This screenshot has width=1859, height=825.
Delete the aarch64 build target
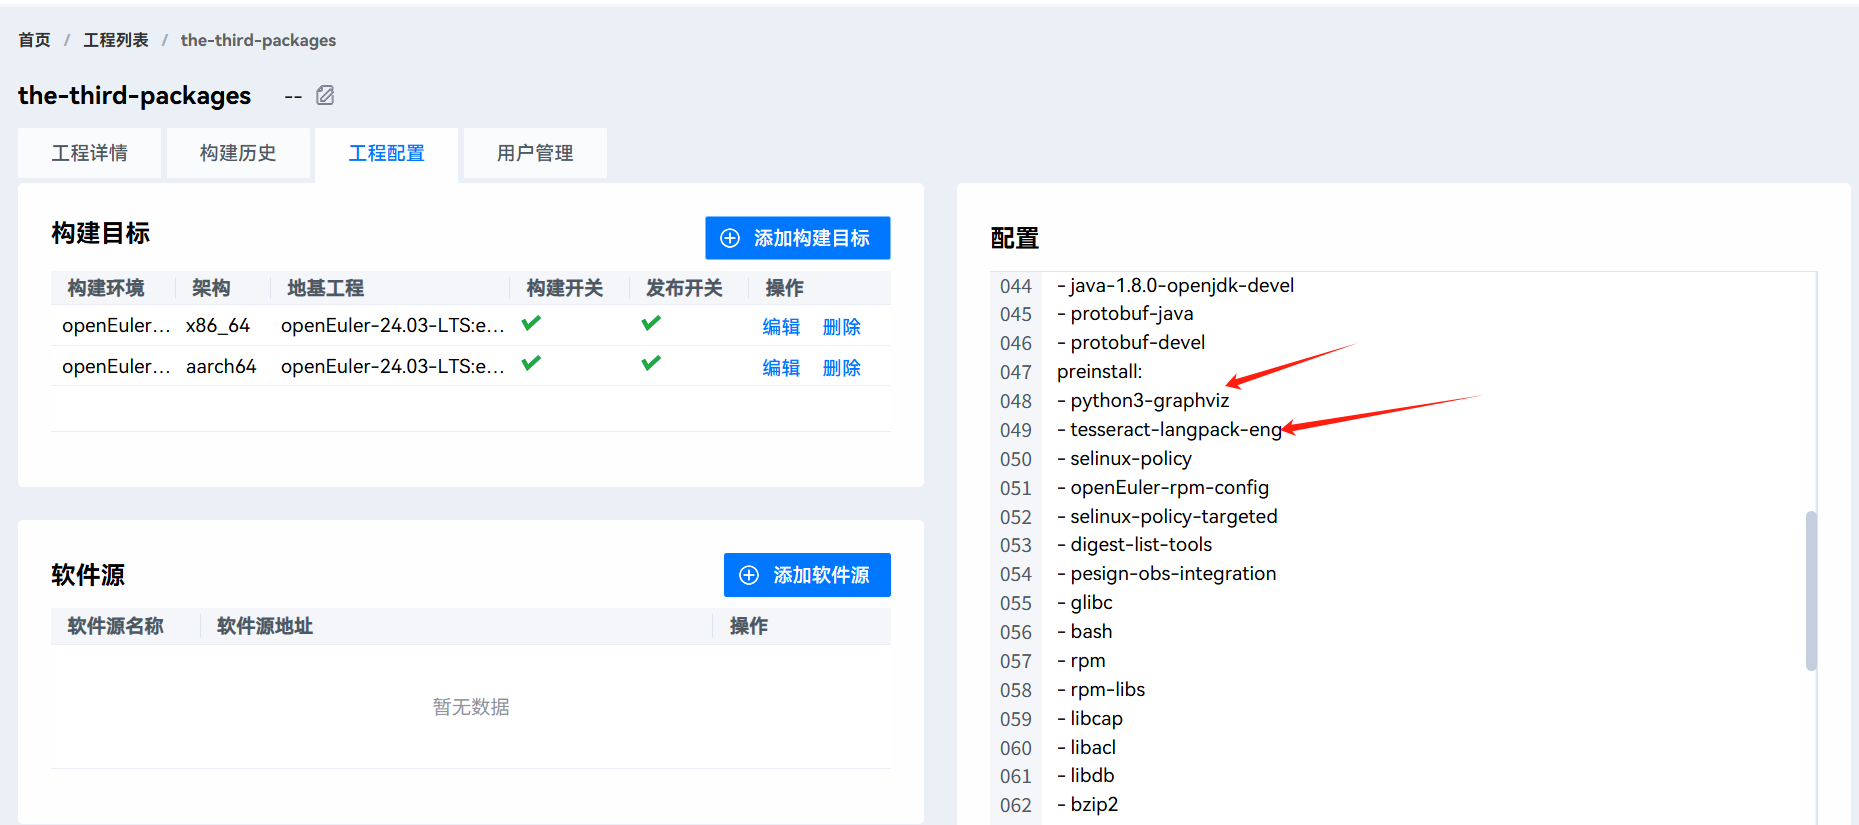pos(841,368)
